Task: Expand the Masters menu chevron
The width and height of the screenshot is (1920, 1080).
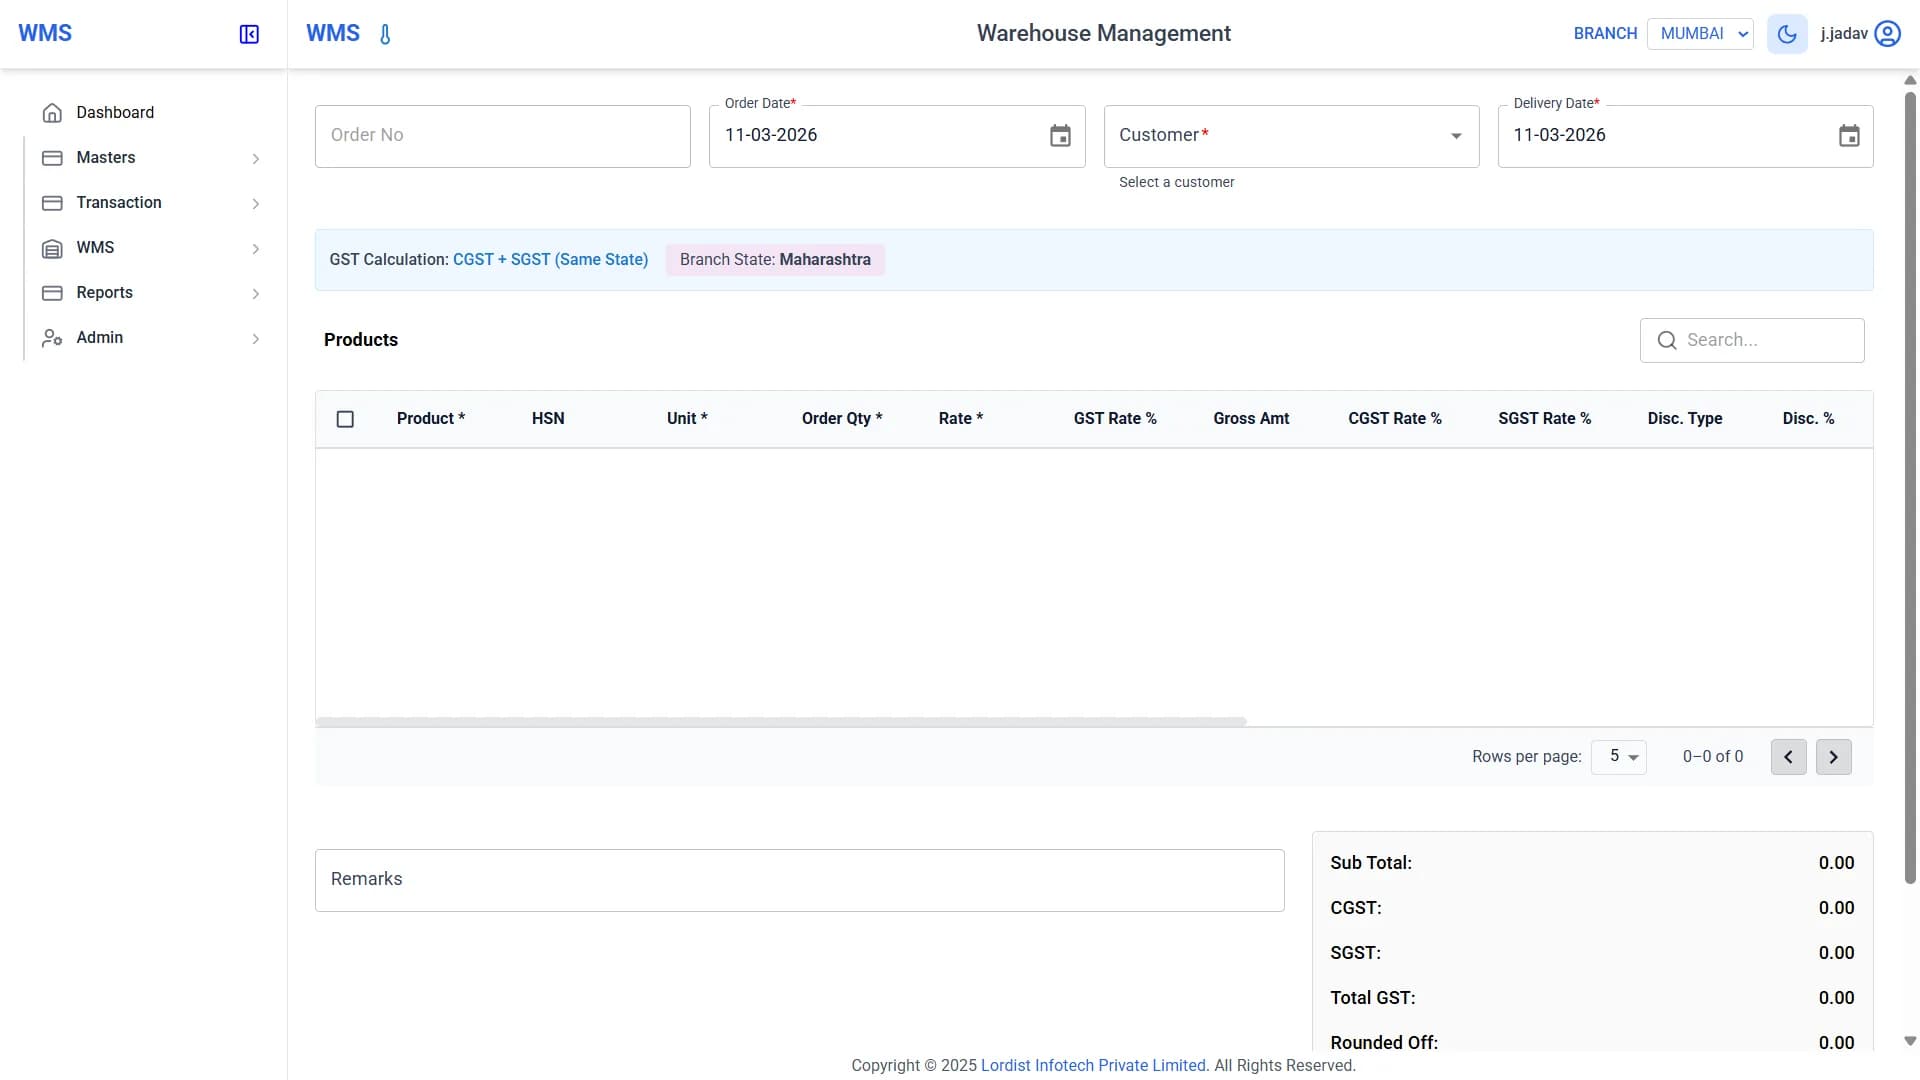Action: click(x=256, y=159)
